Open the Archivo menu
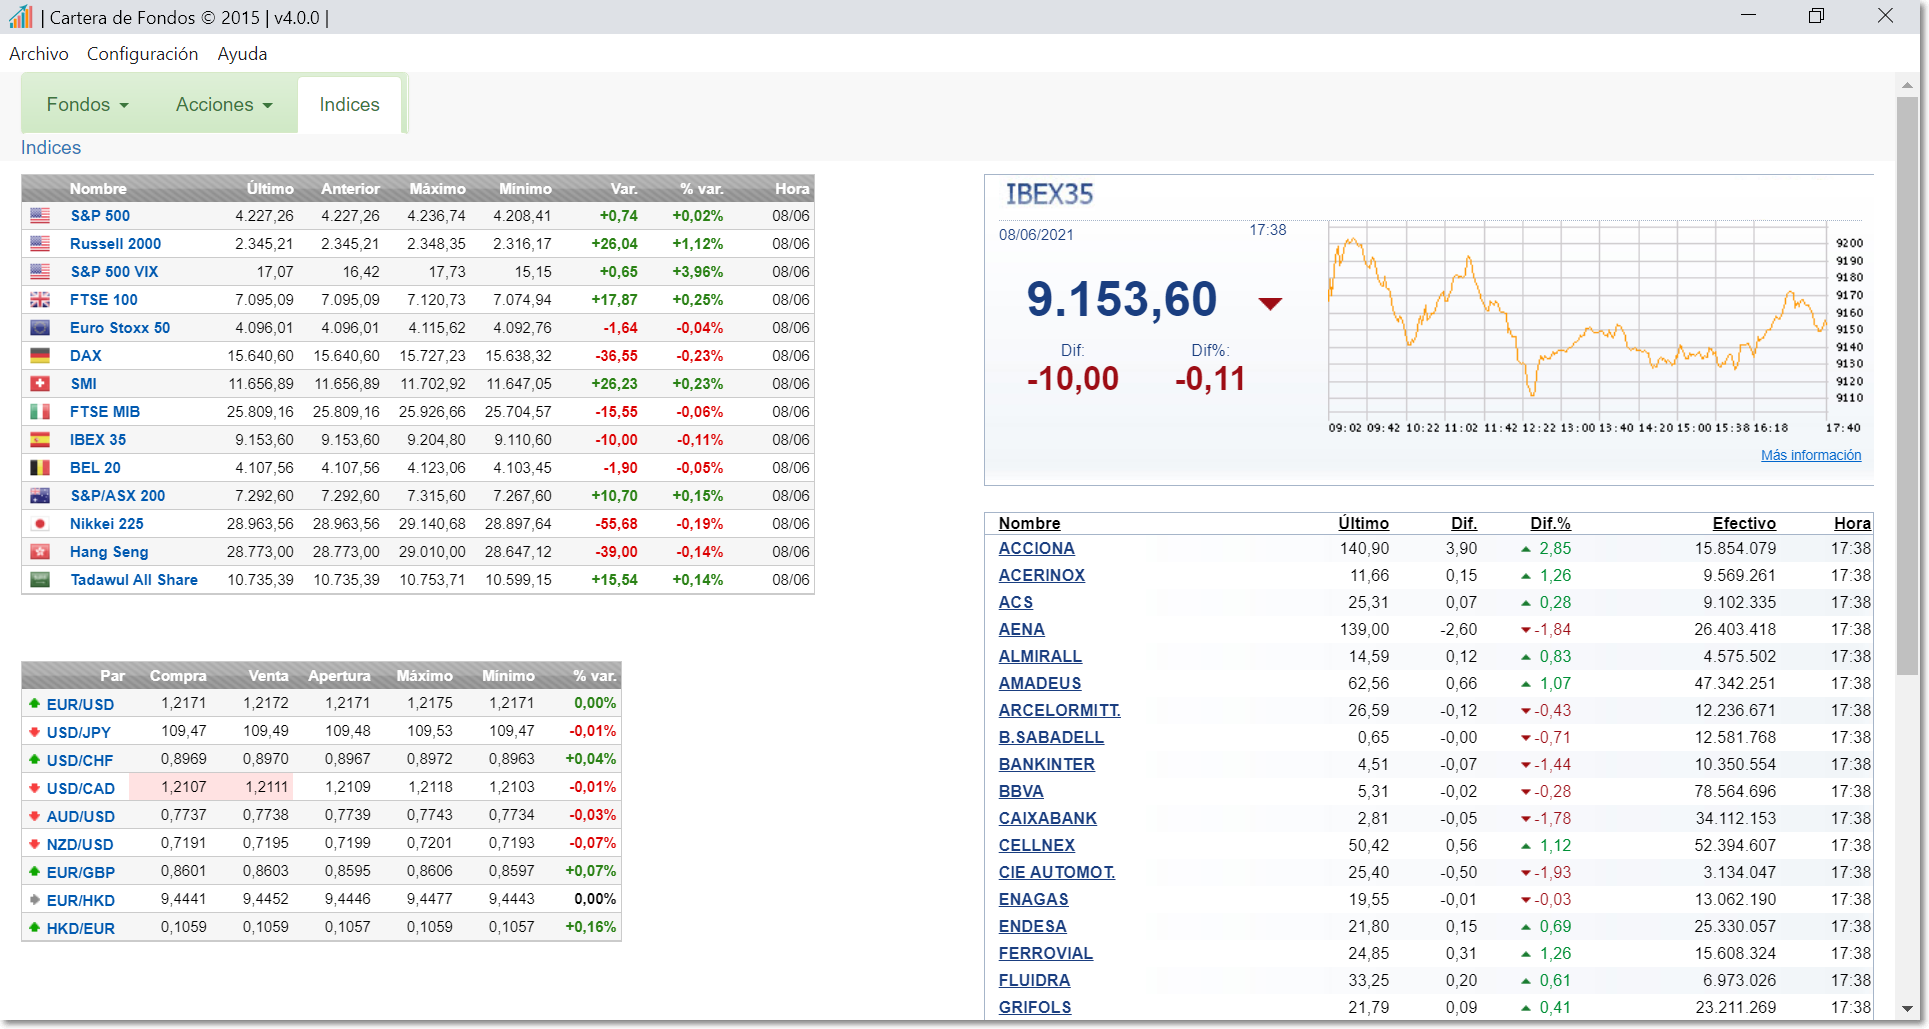 pos(39,54)
